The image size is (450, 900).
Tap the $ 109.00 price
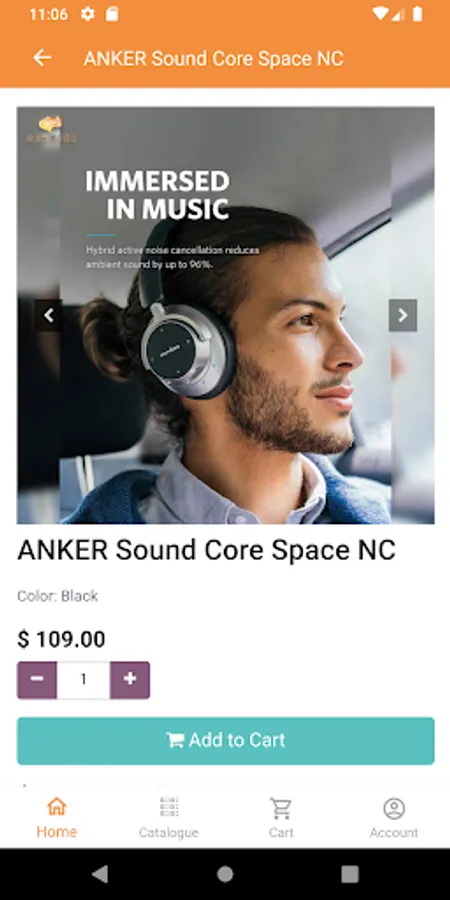tap(61, 639)
